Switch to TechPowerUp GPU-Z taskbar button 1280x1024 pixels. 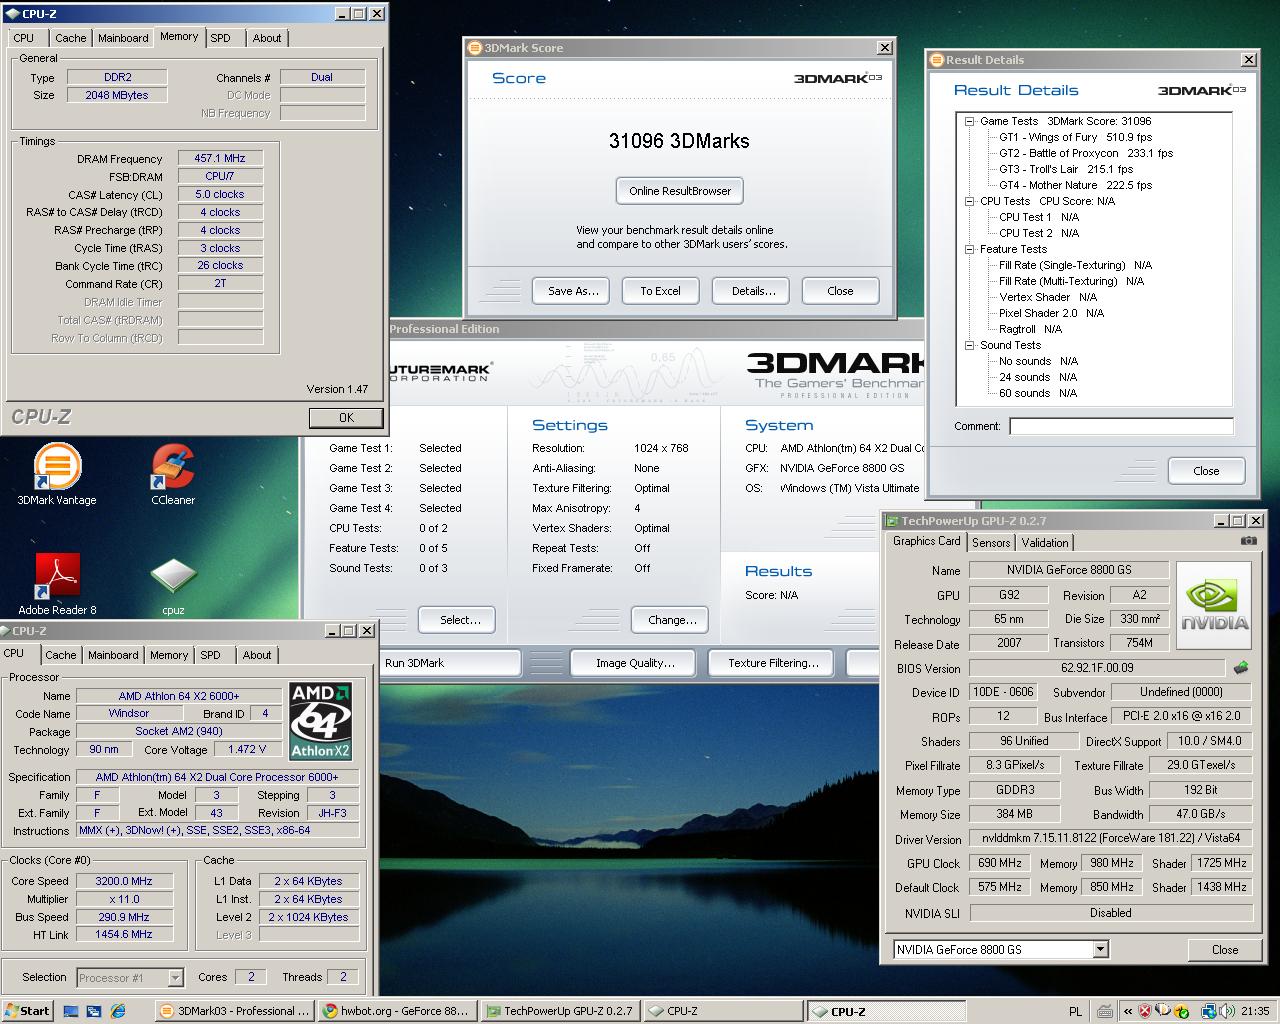(x=560, y=1011)
